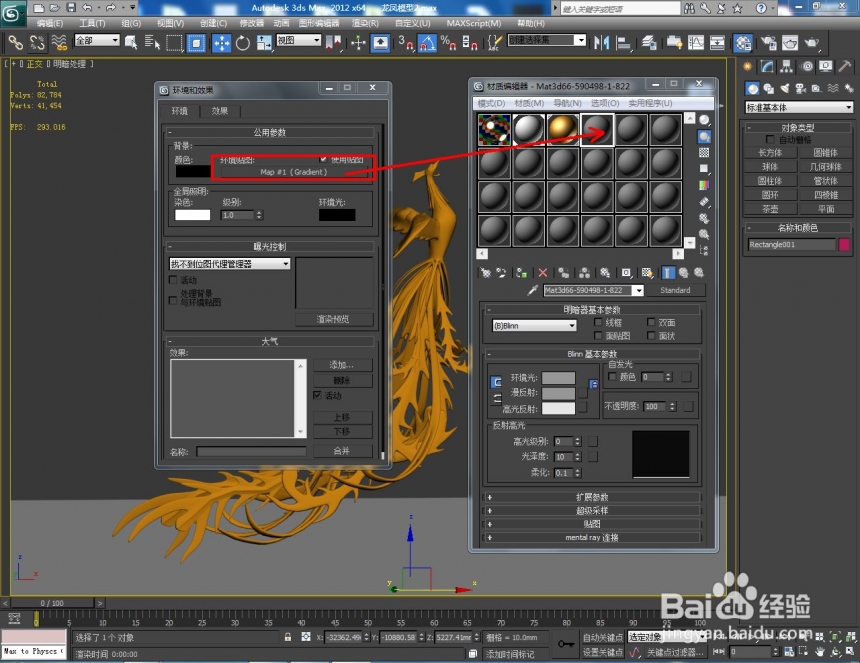Open 标准基本体 category dropdown

click(x=799, y=107)
